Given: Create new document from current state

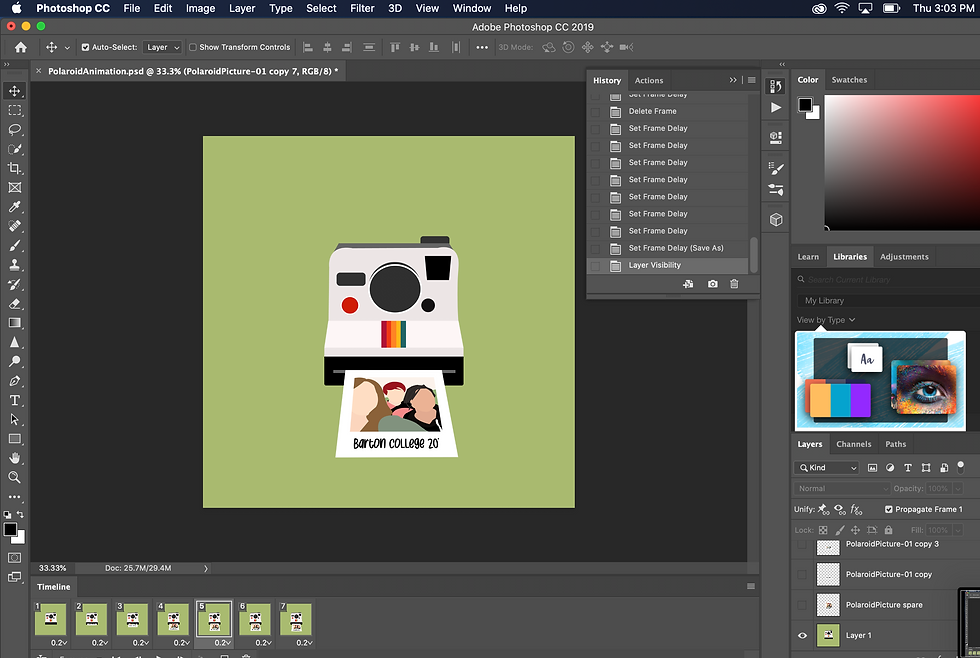Looking at the screenshot, I should 688,284.
